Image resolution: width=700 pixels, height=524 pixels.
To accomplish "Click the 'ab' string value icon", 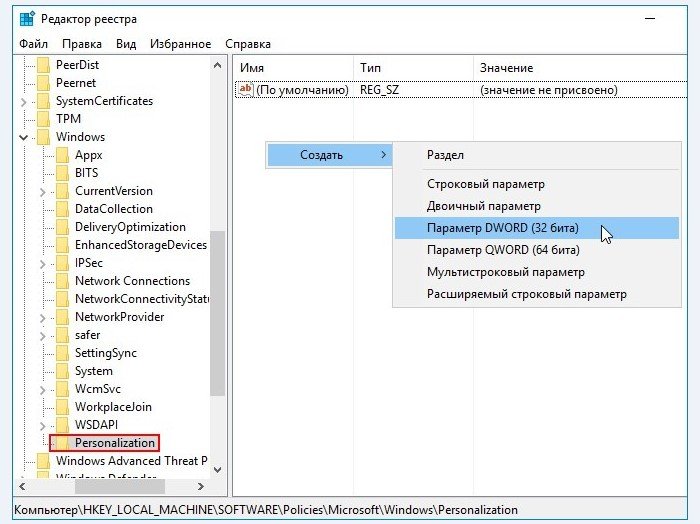I will [x=246, y=90].
